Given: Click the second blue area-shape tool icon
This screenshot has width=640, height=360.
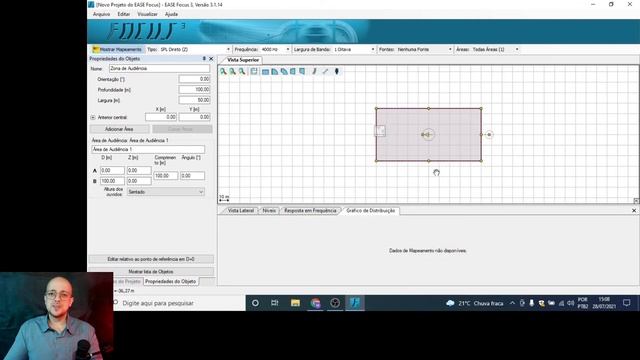Looking at the screenshot, I should click(274, 71).
